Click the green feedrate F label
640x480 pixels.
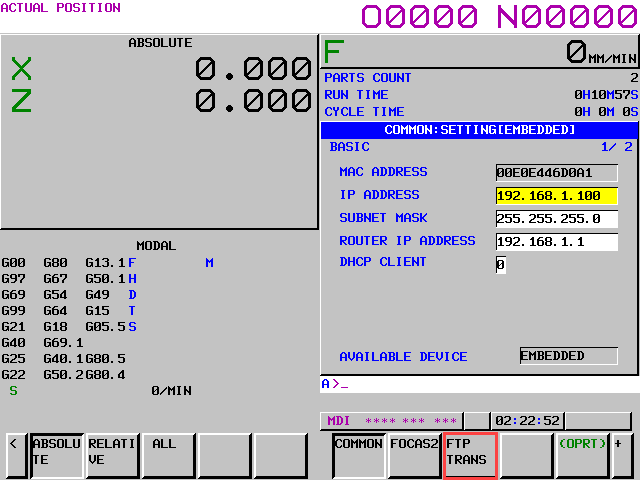(x=334, y=52)
